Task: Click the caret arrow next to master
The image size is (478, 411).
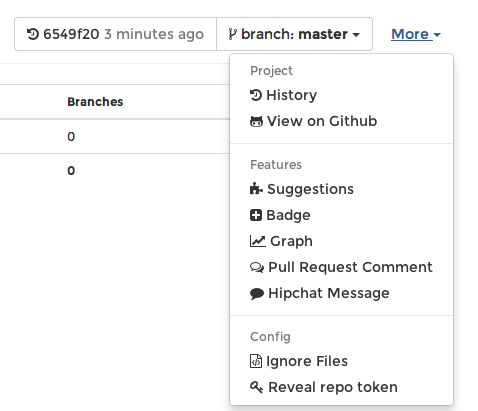Action: tap(356, 35)
